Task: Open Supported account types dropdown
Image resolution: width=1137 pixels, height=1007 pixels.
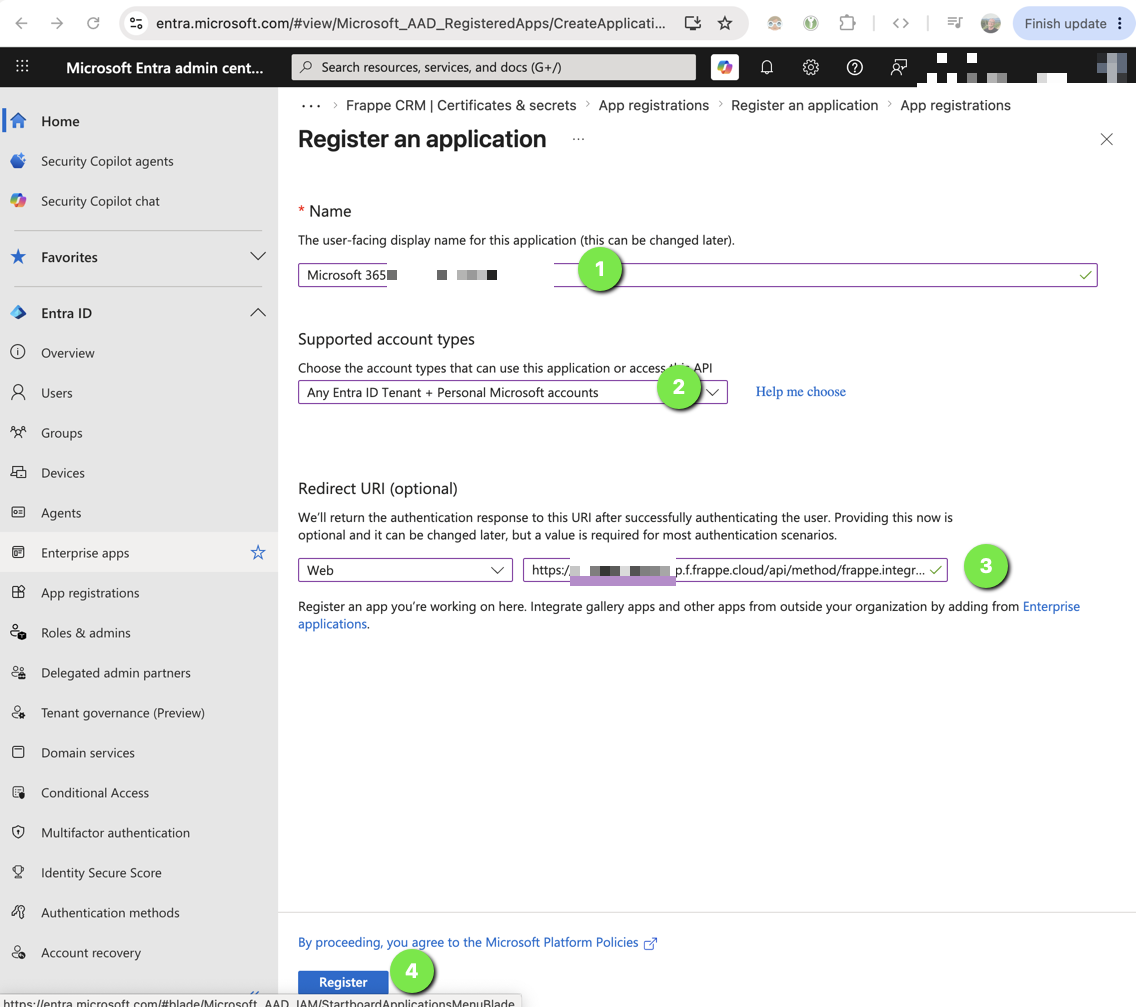Action: click(x=513, y=392)
